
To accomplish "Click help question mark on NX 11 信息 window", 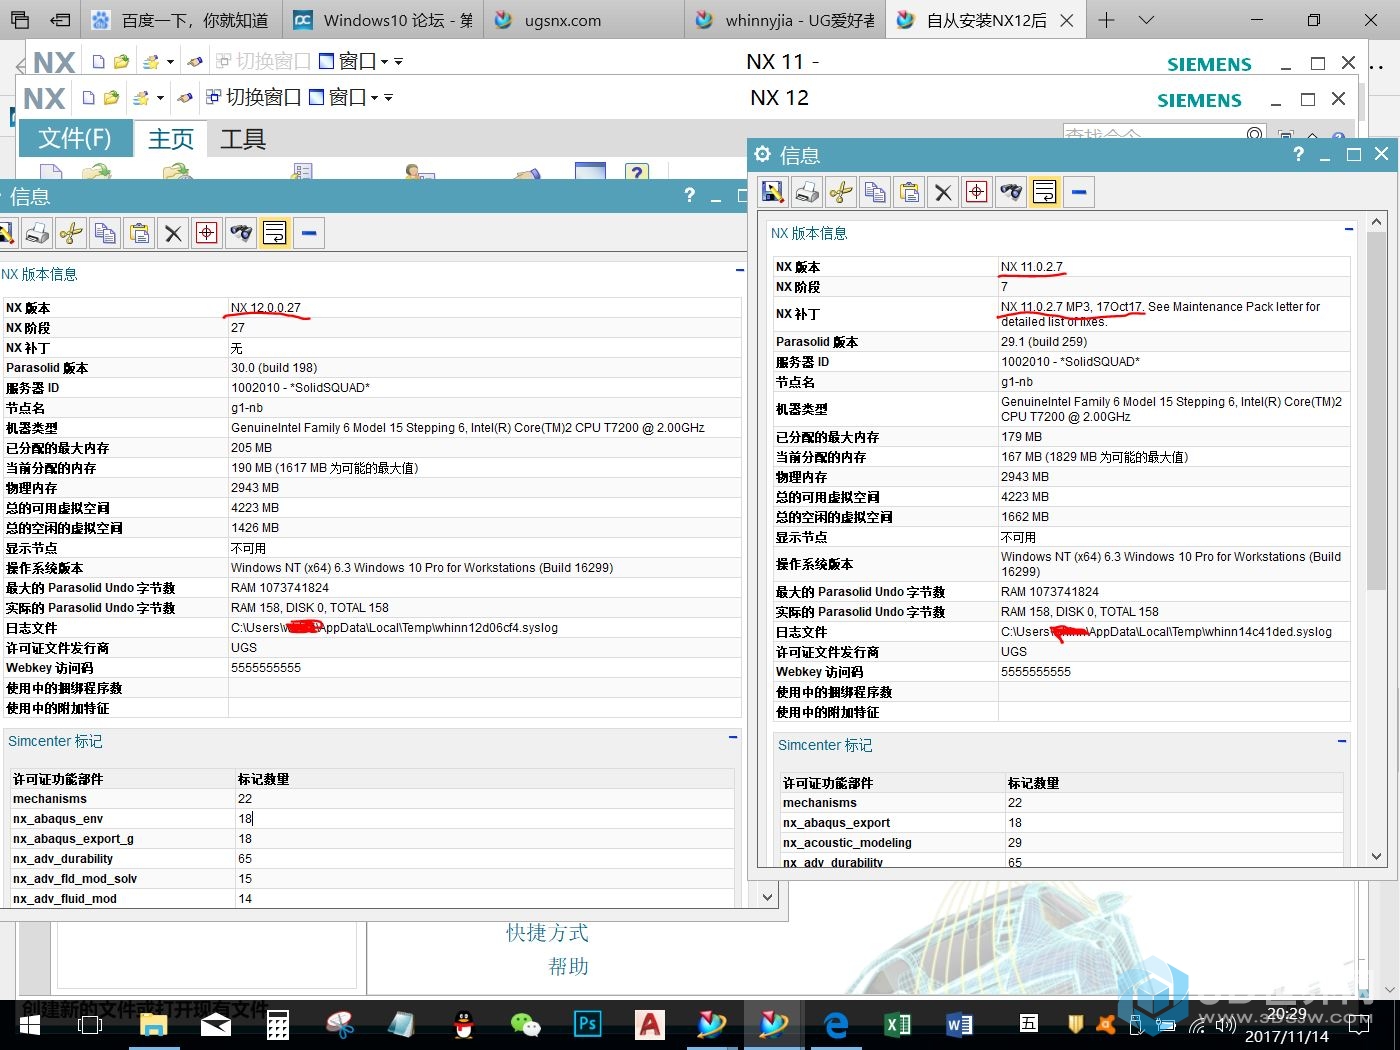I will pyautogui.click(x=1298, y=154).
